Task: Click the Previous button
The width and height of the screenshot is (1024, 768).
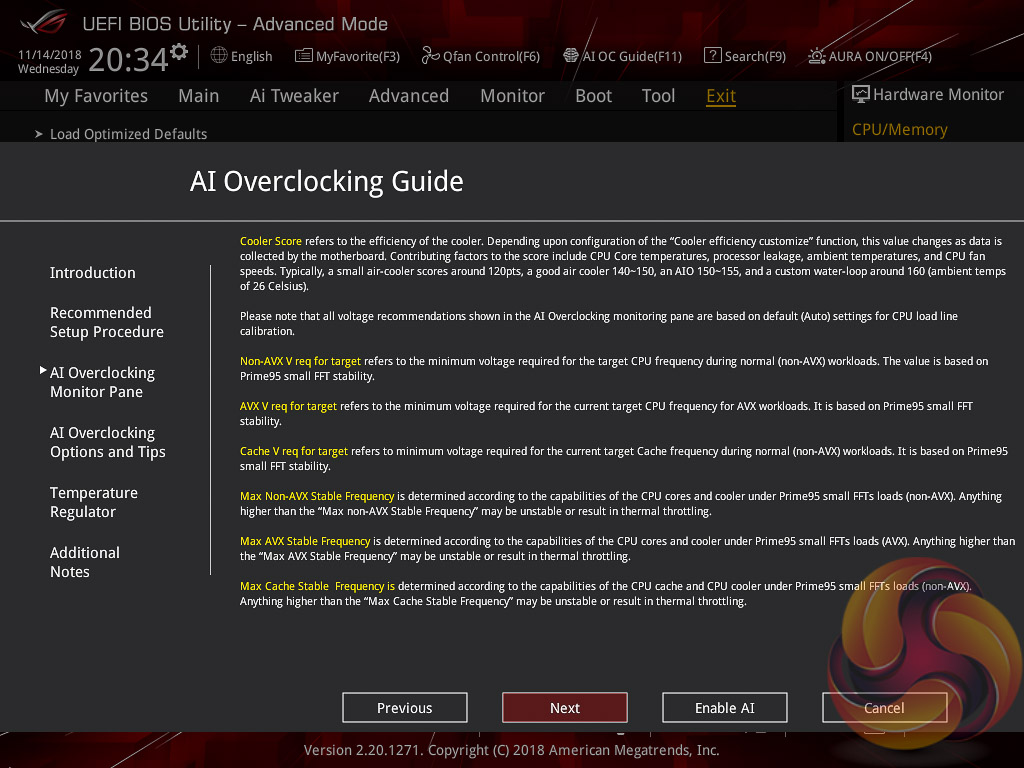Action: 405,708
